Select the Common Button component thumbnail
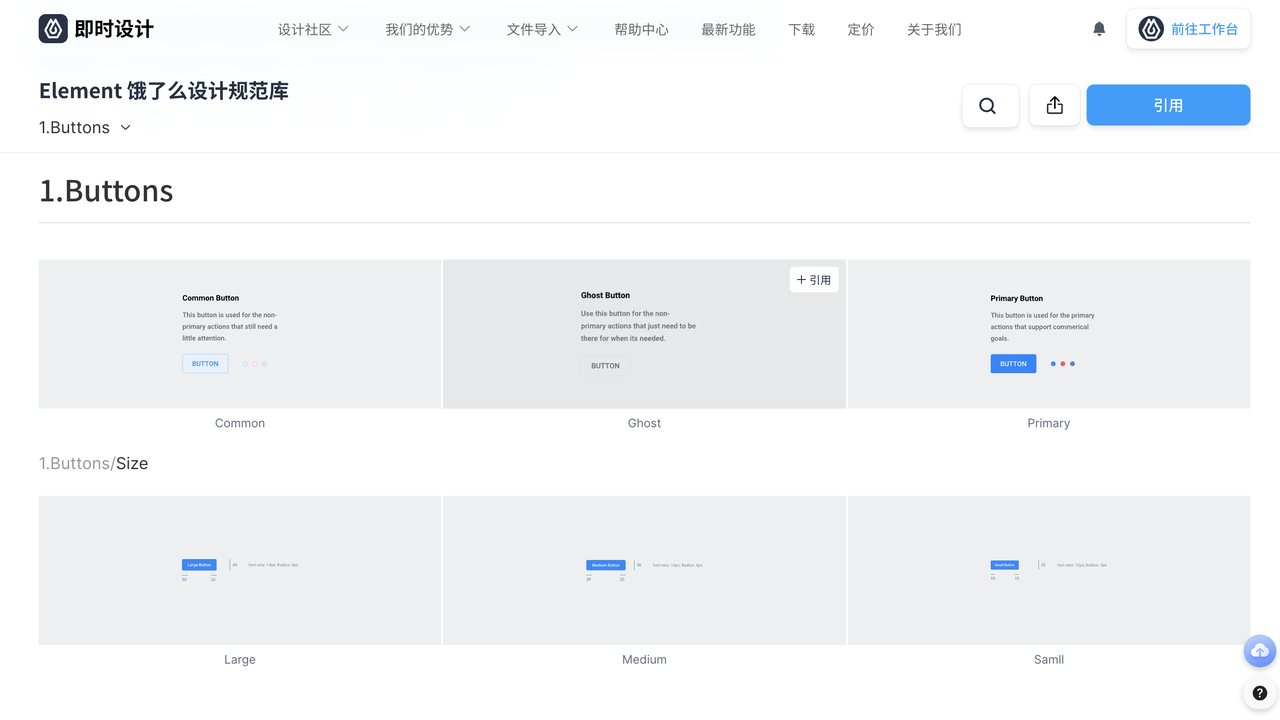Screen dimensions: 1280x720 click(240, 334)
